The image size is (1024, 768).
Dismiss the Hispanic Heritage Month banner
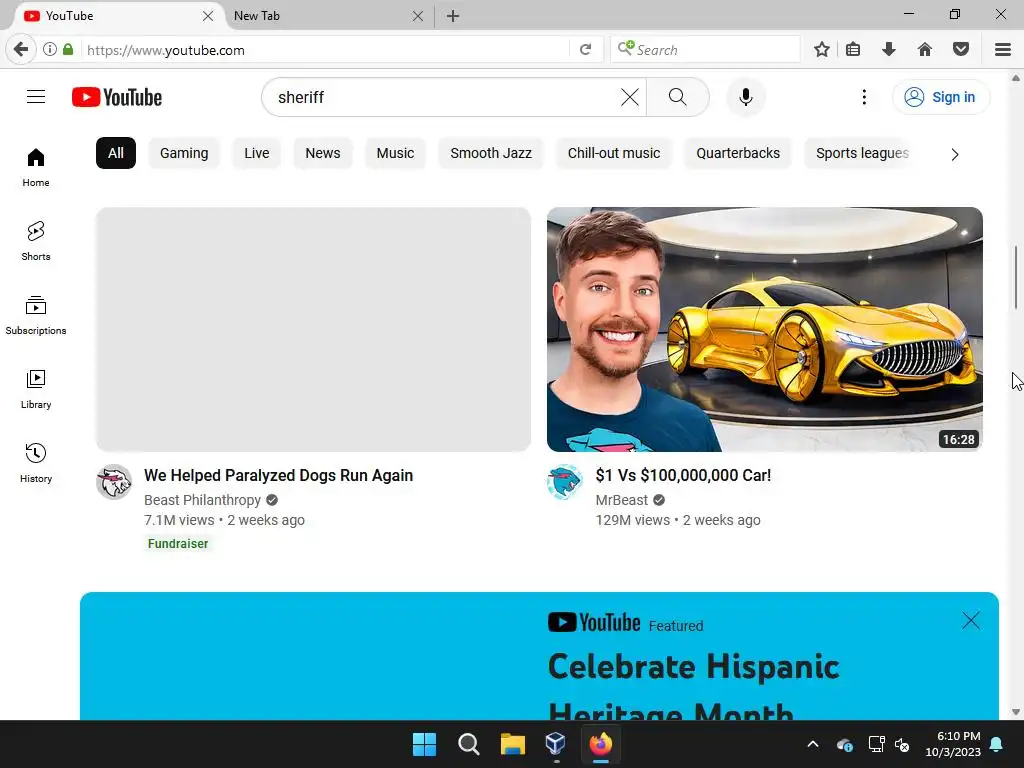pyautogui.click(x=971, y=620)
